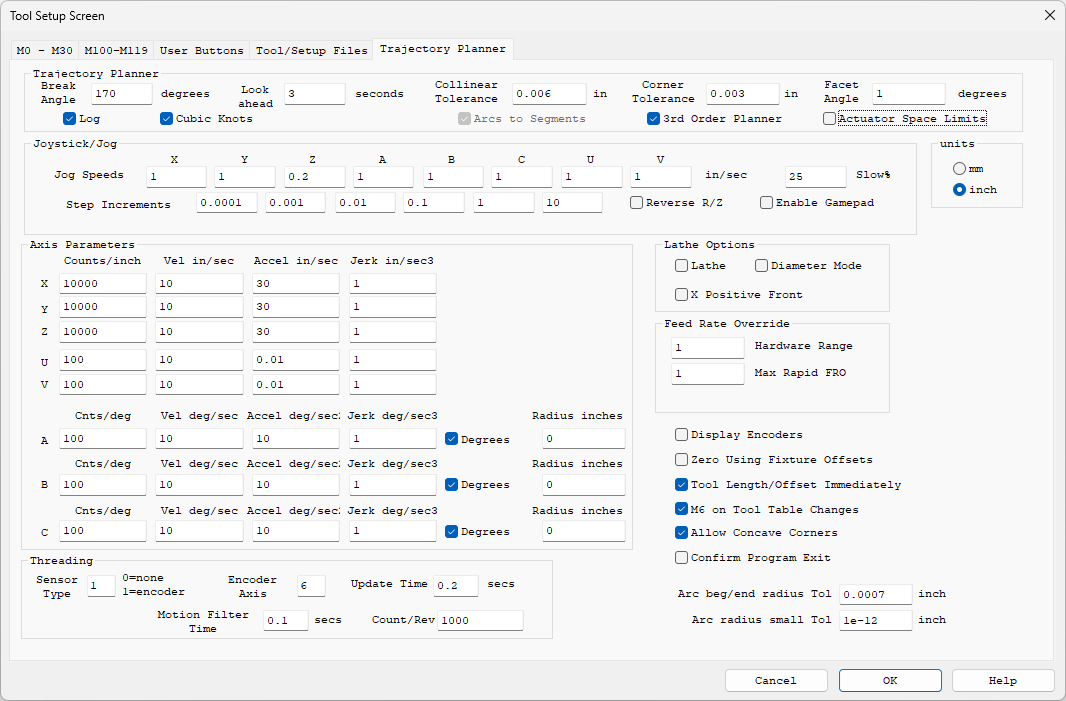Image resolution: width=1066 pixels, height=701 pixels.
Task: Click the V jog speed field
Action: pyautogui.click(x=661, y=177)
